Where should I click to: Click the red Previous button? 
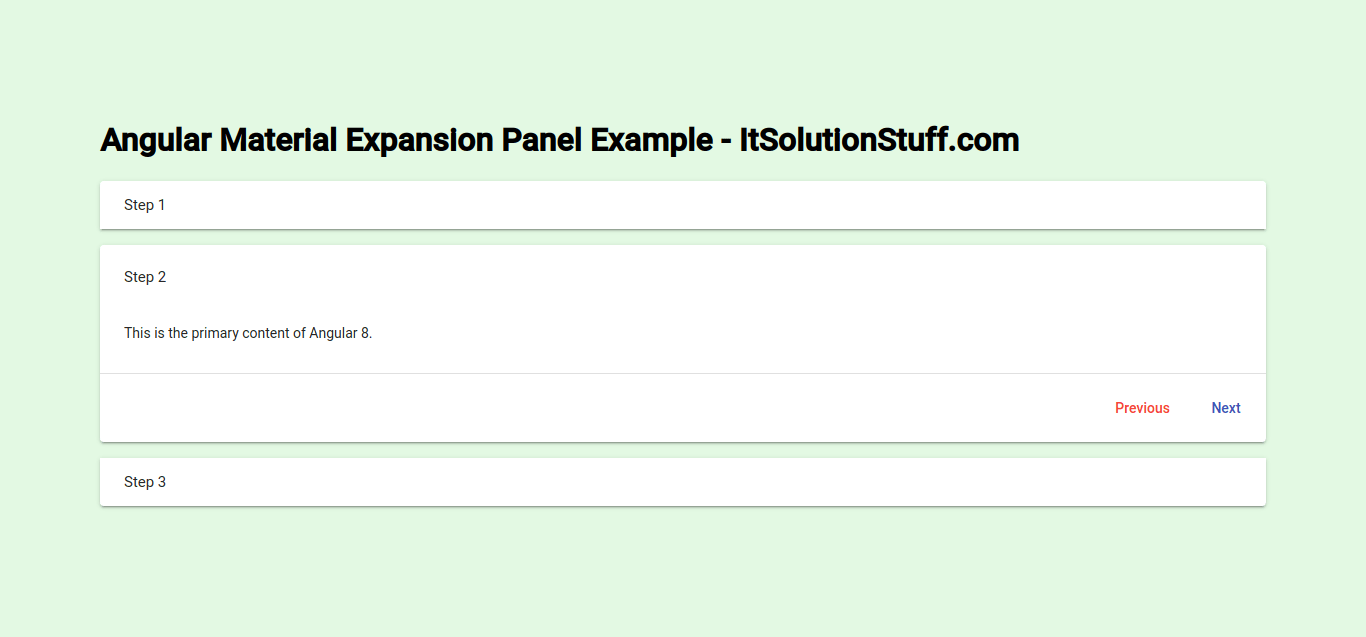click(1142, 408)
